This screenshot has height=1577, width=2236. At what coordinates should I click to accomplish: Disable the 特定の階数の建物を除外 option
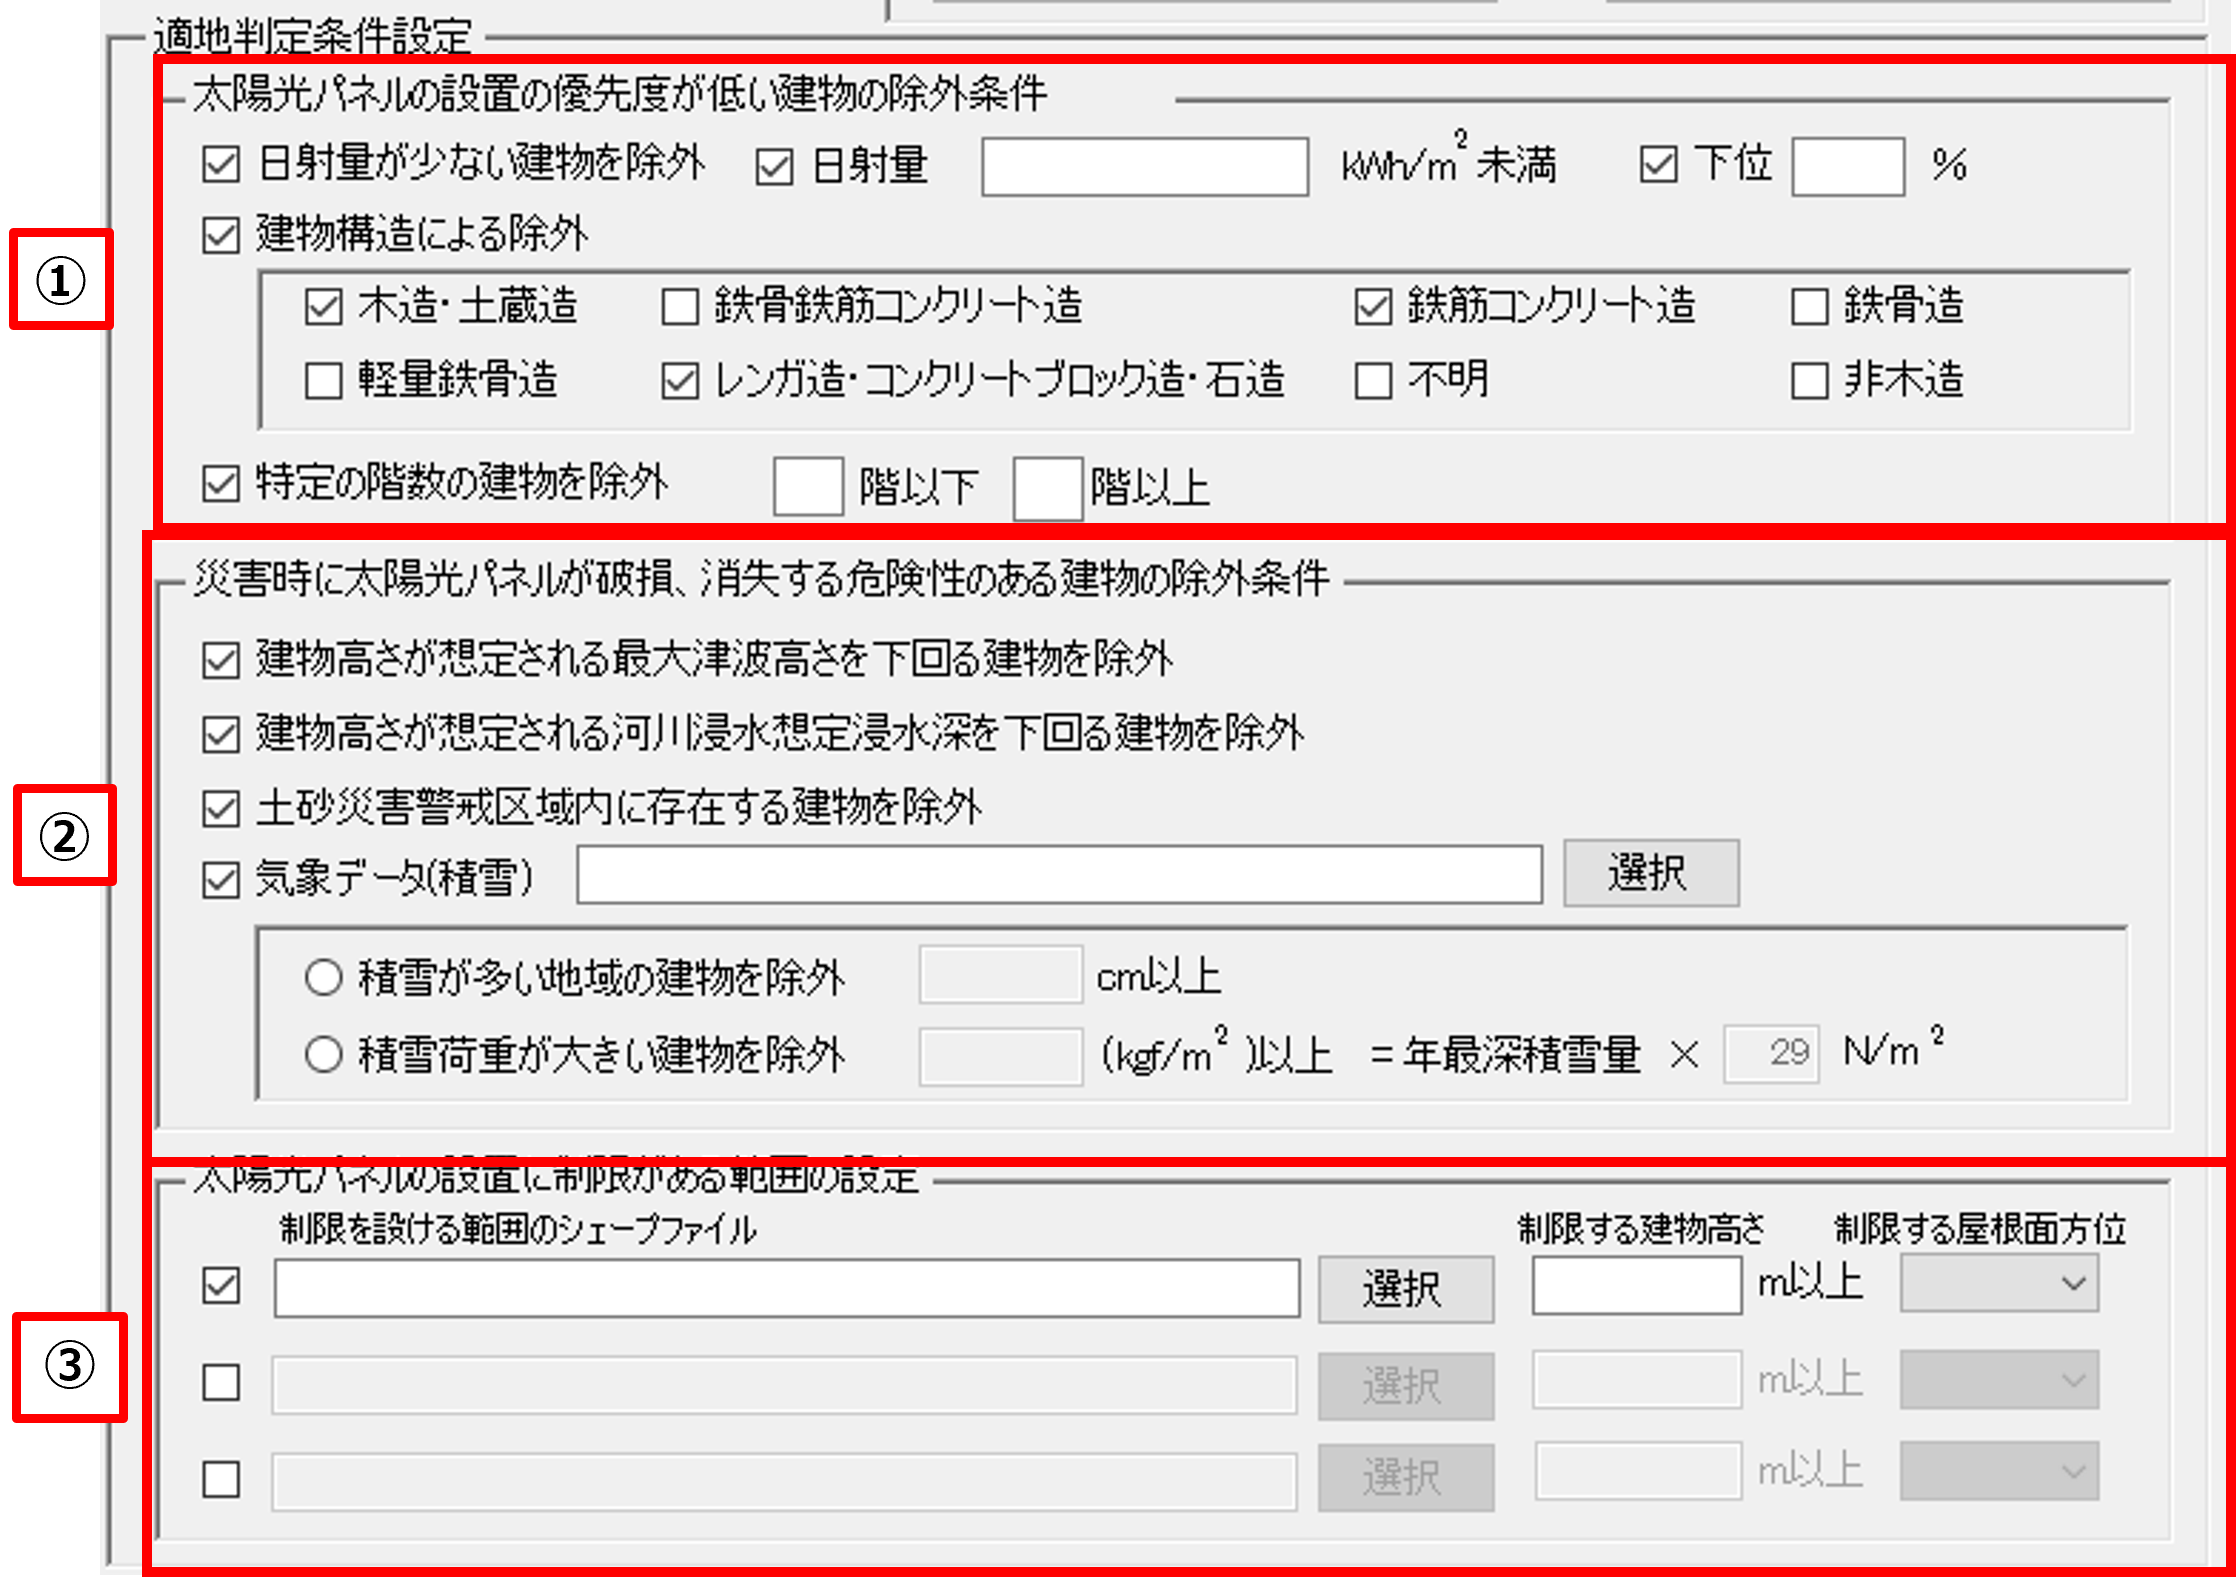click(x=221, y=483)
